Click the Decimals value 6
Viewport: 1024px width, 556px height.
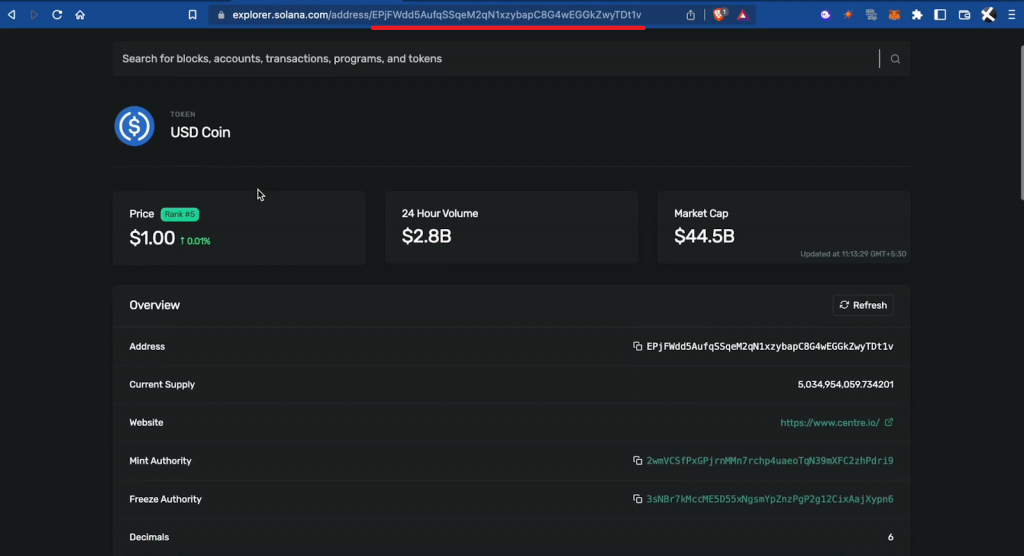click(890, 537)
